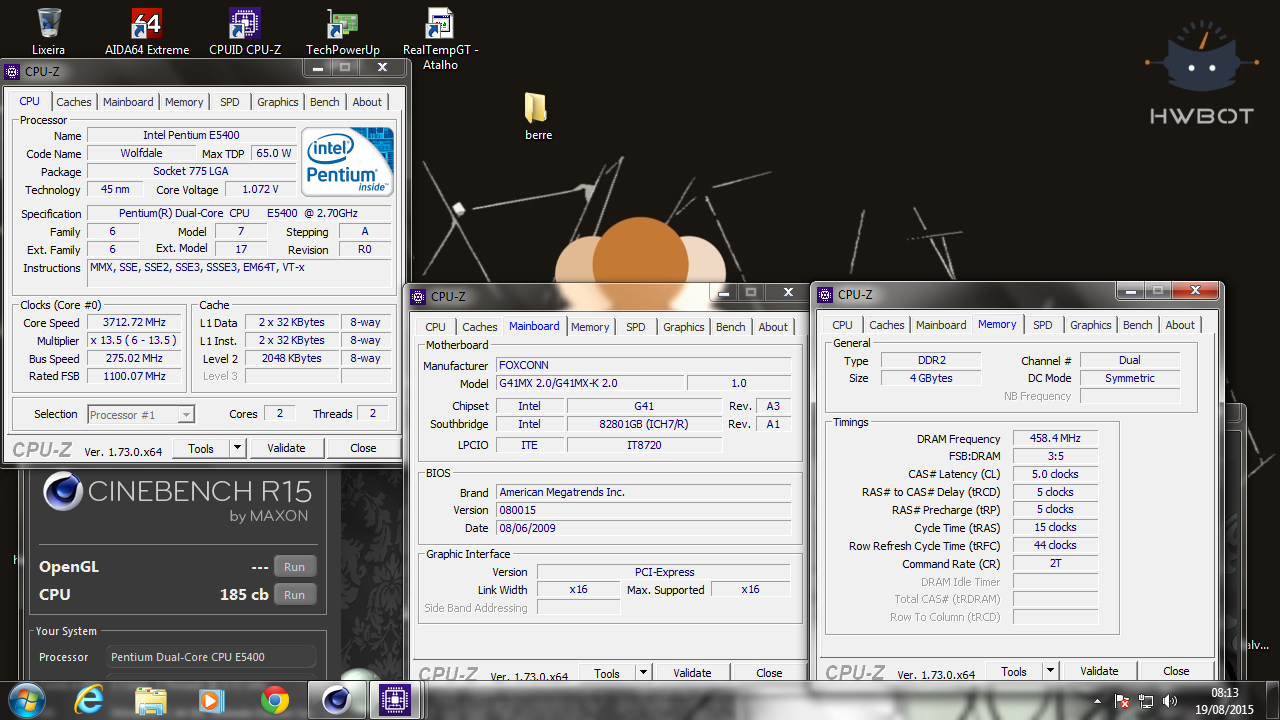Open CPU tab in Mainboard window
This screenshot has width=1280, height=720.
(x=436, y=327)
